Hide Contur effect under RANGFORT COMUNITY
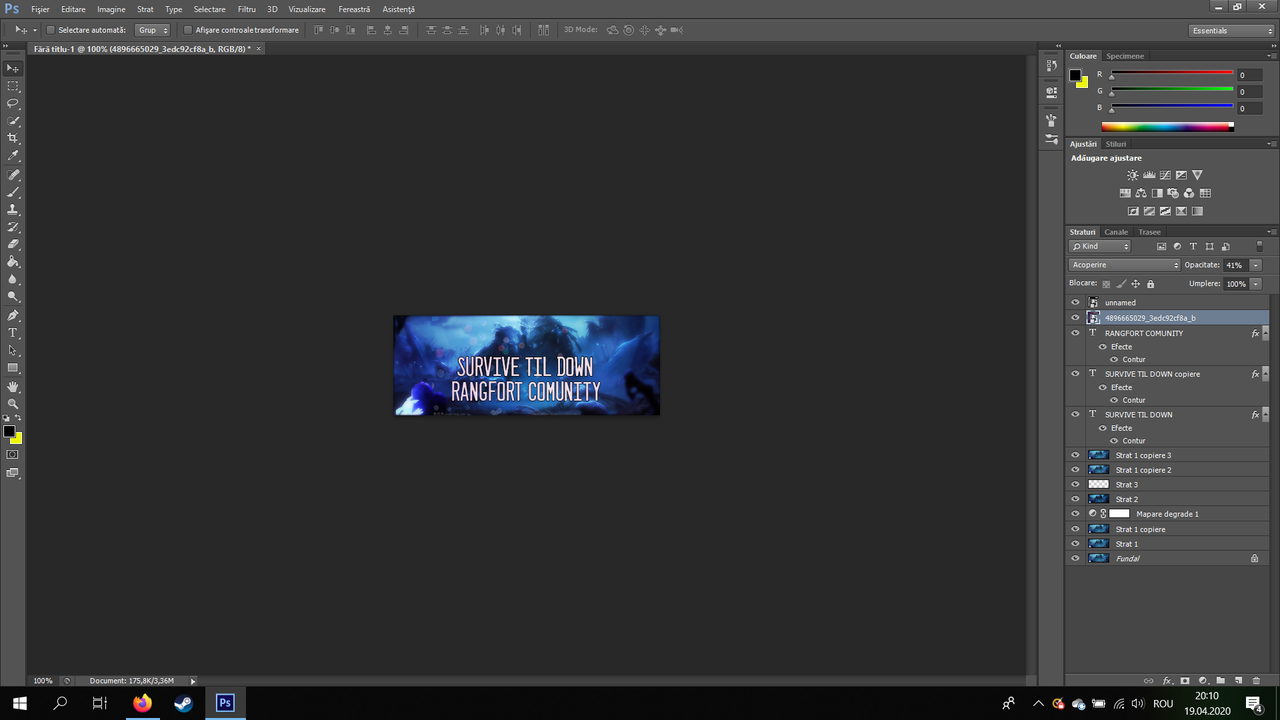Viewport: 1280px width, 720px height. click(x=1113, y=359)
